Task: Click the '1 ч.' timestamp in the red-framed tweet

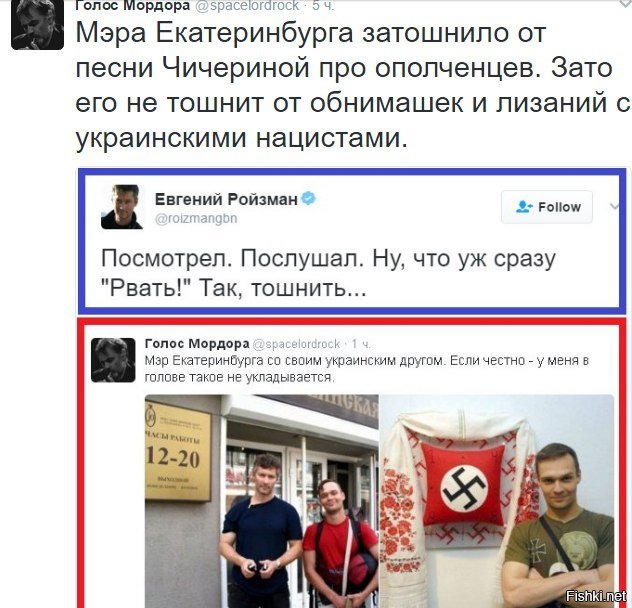Action: (x=361, y=344)
